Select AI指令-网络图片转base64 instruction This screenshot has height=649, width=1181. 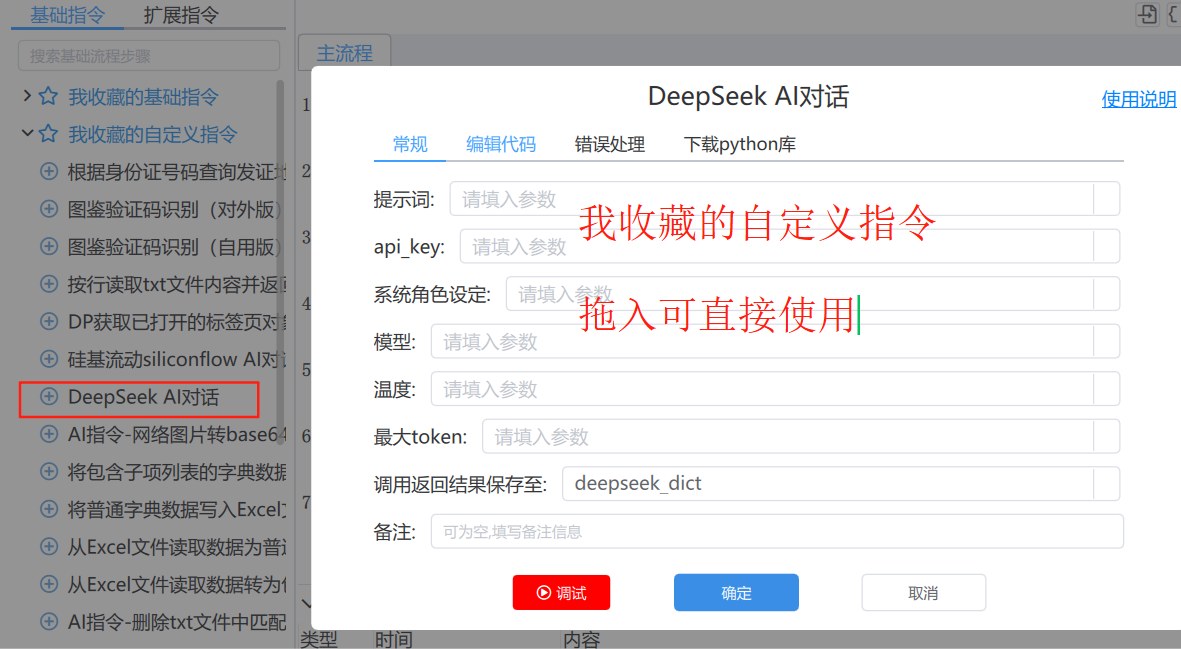point(176,434)
